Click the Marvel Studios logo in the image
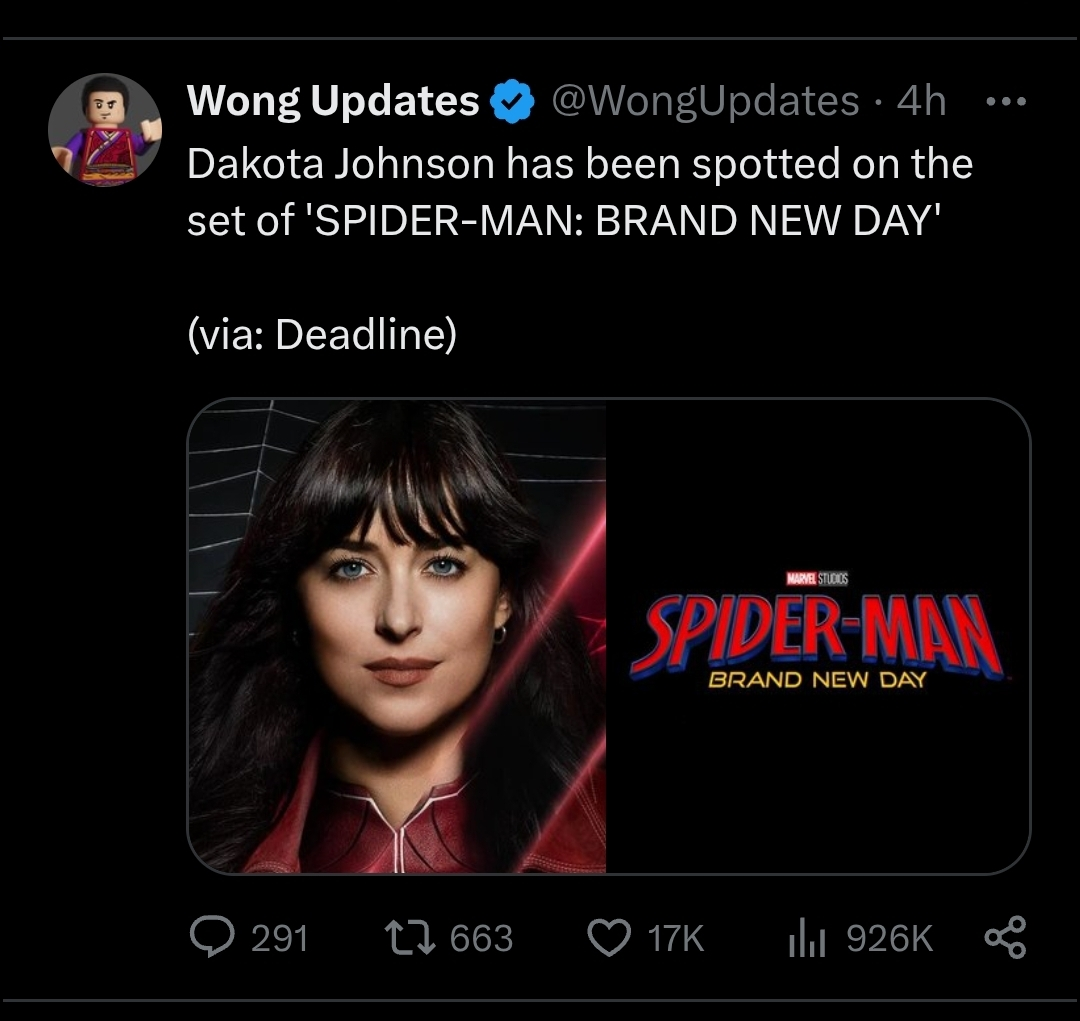1080x1021 pixels. click(818, 579)
